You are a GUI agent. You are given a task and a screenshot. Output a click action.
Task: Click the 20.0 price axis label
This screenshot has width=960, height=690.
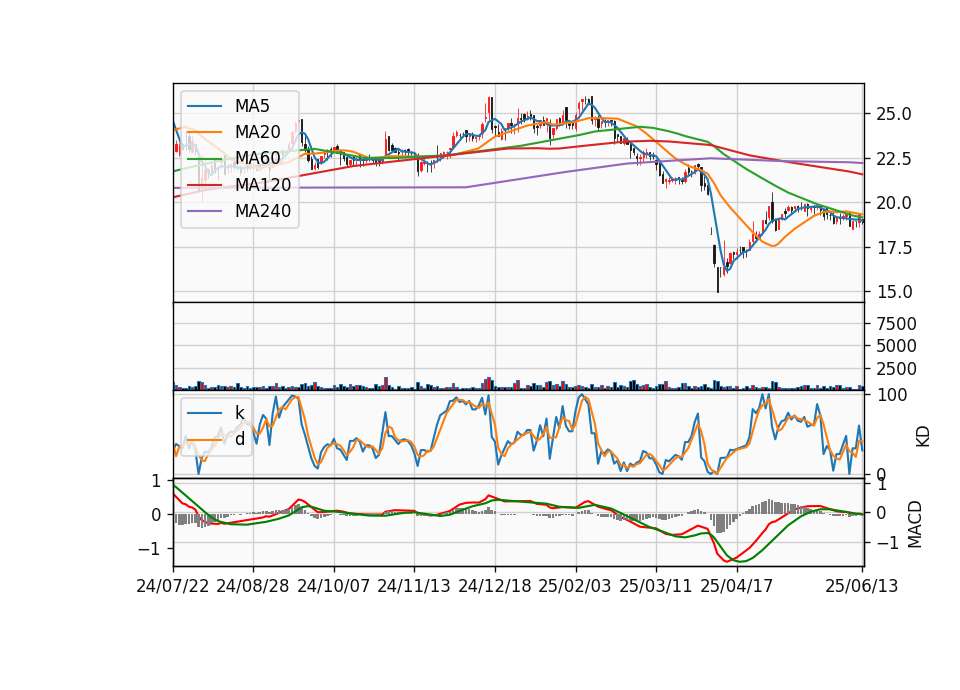(894, 203)
